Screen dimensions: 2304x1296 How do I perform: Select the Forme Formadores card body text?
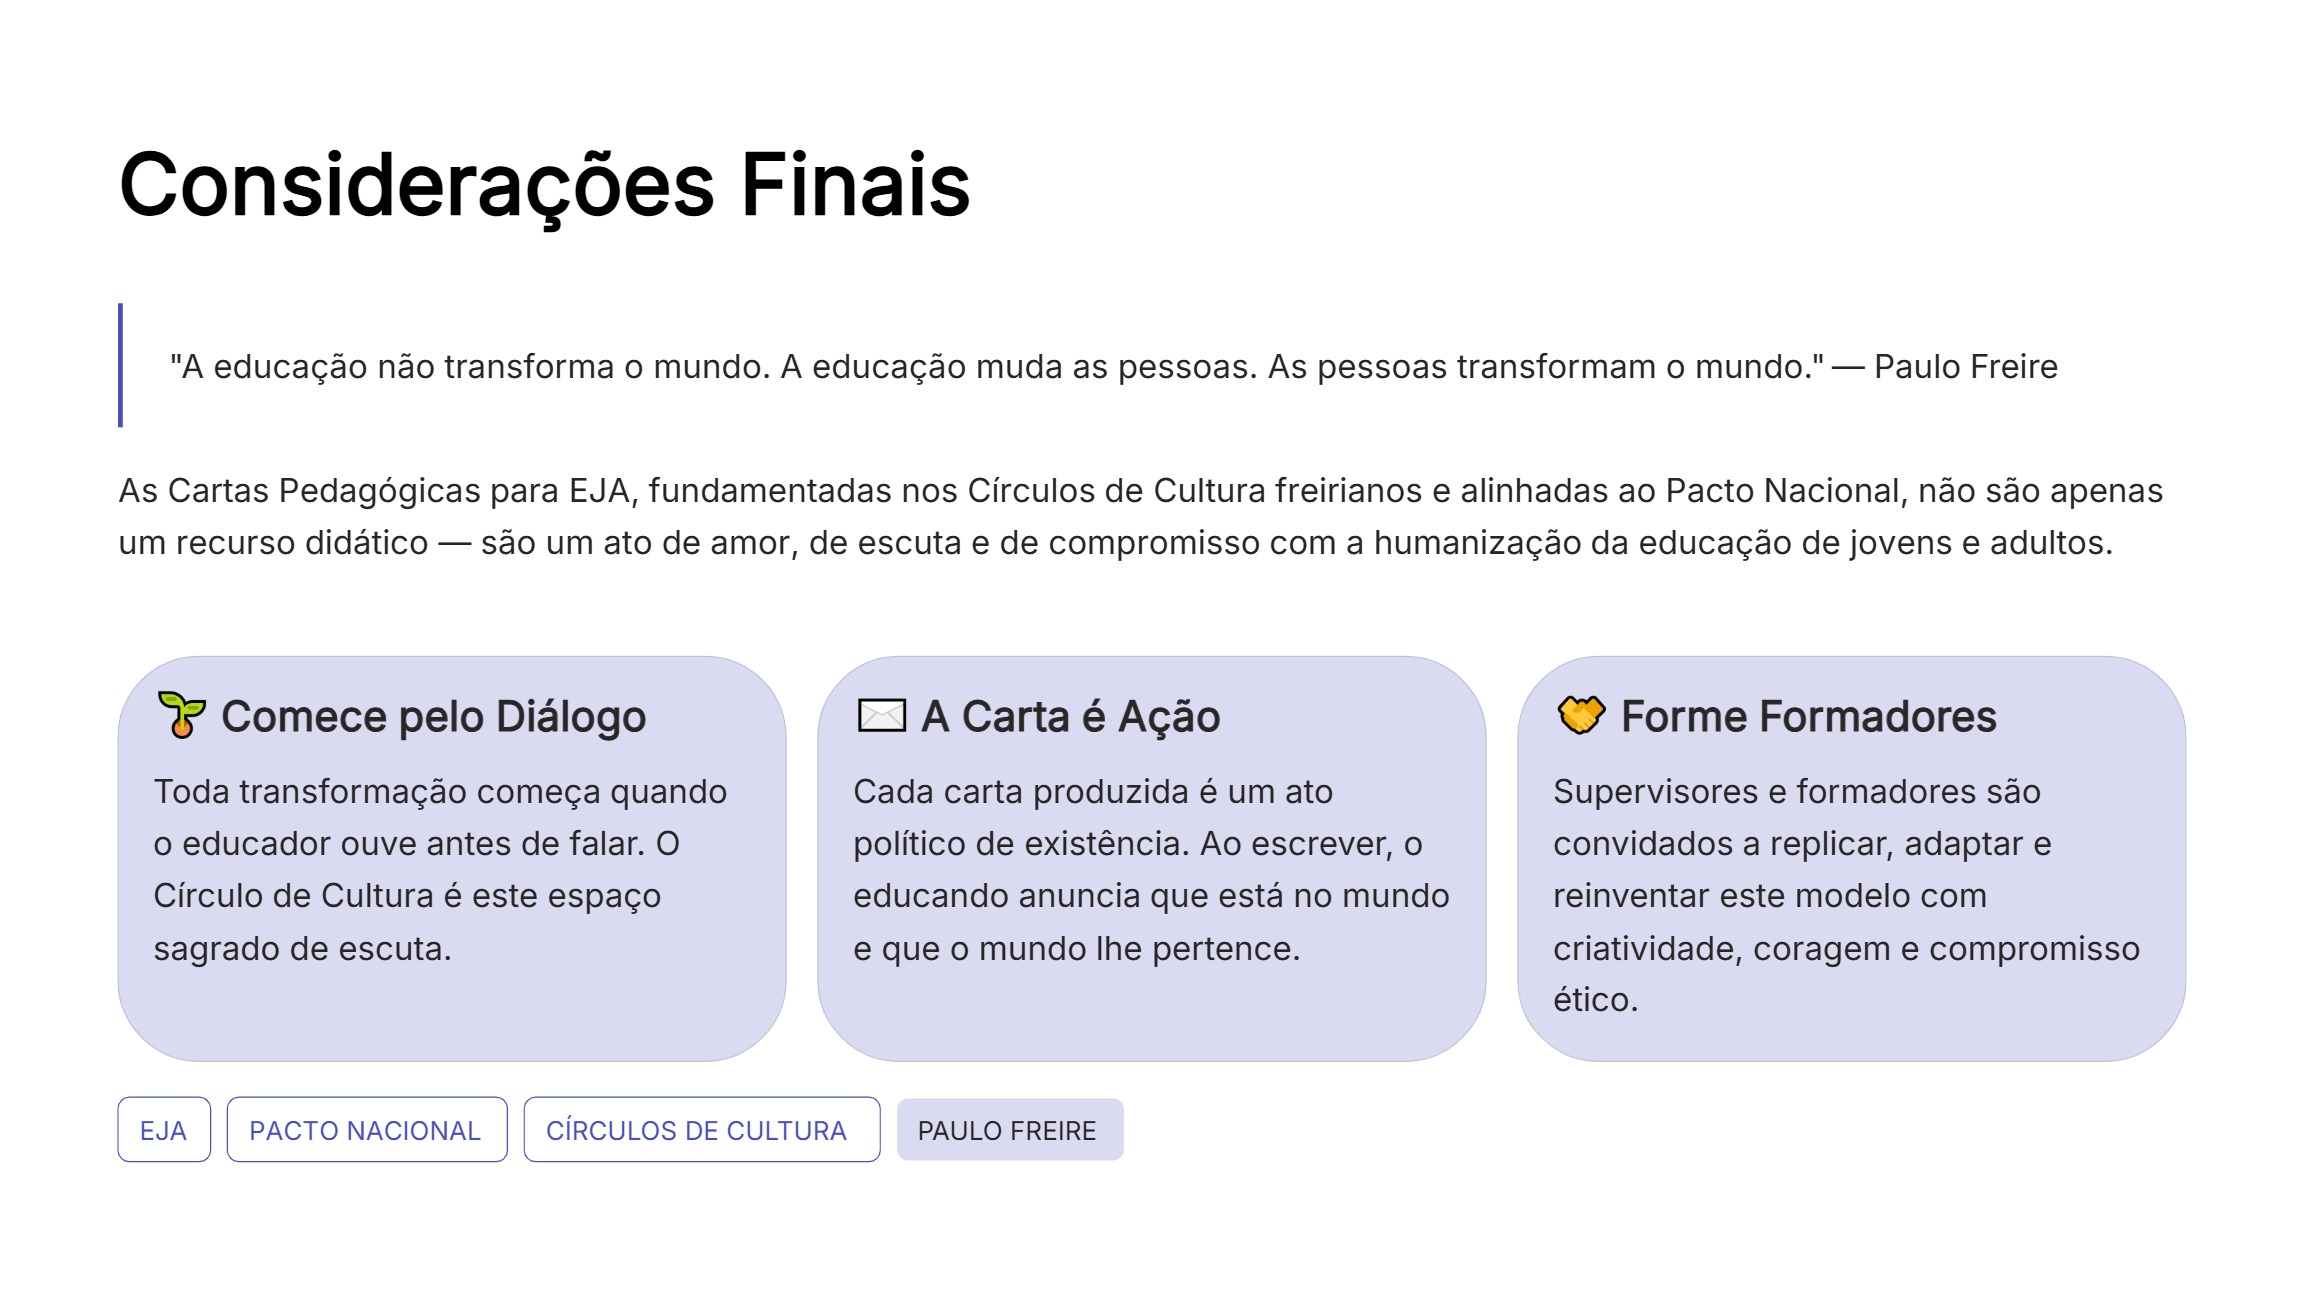point(1846,896)
